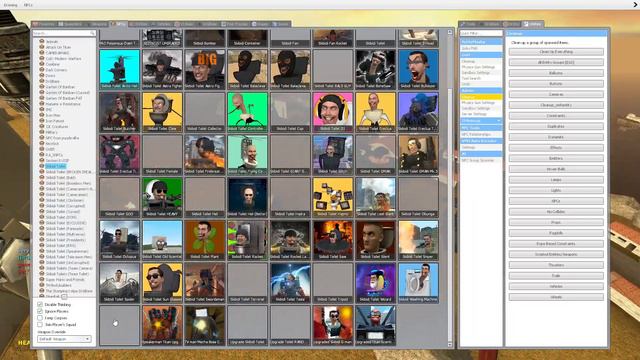Spawn the Speakerman Titan Upg NPC
The image size is (640, 360).
click(x=162, y=325)
